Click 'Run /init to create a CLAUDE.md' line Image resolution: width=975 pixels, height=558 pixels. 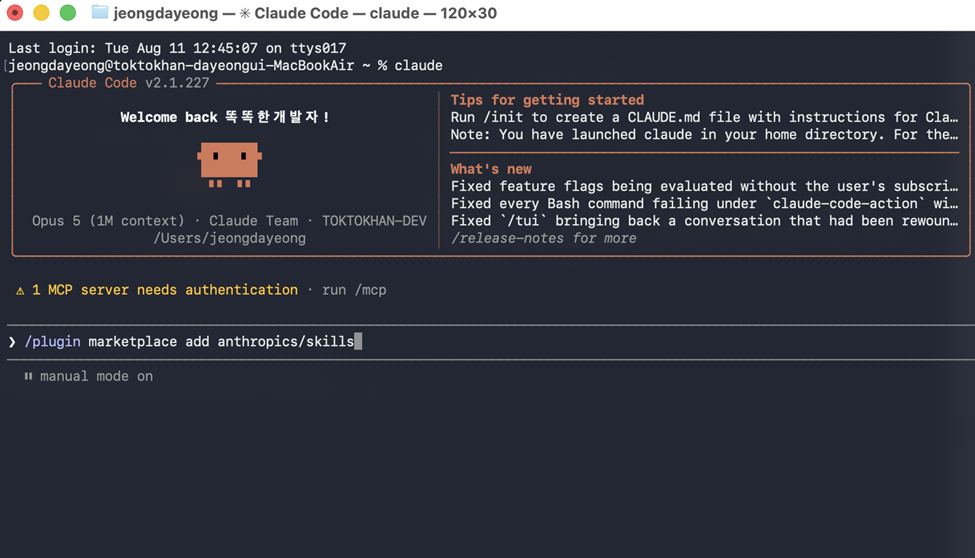[x=705, y=118]
